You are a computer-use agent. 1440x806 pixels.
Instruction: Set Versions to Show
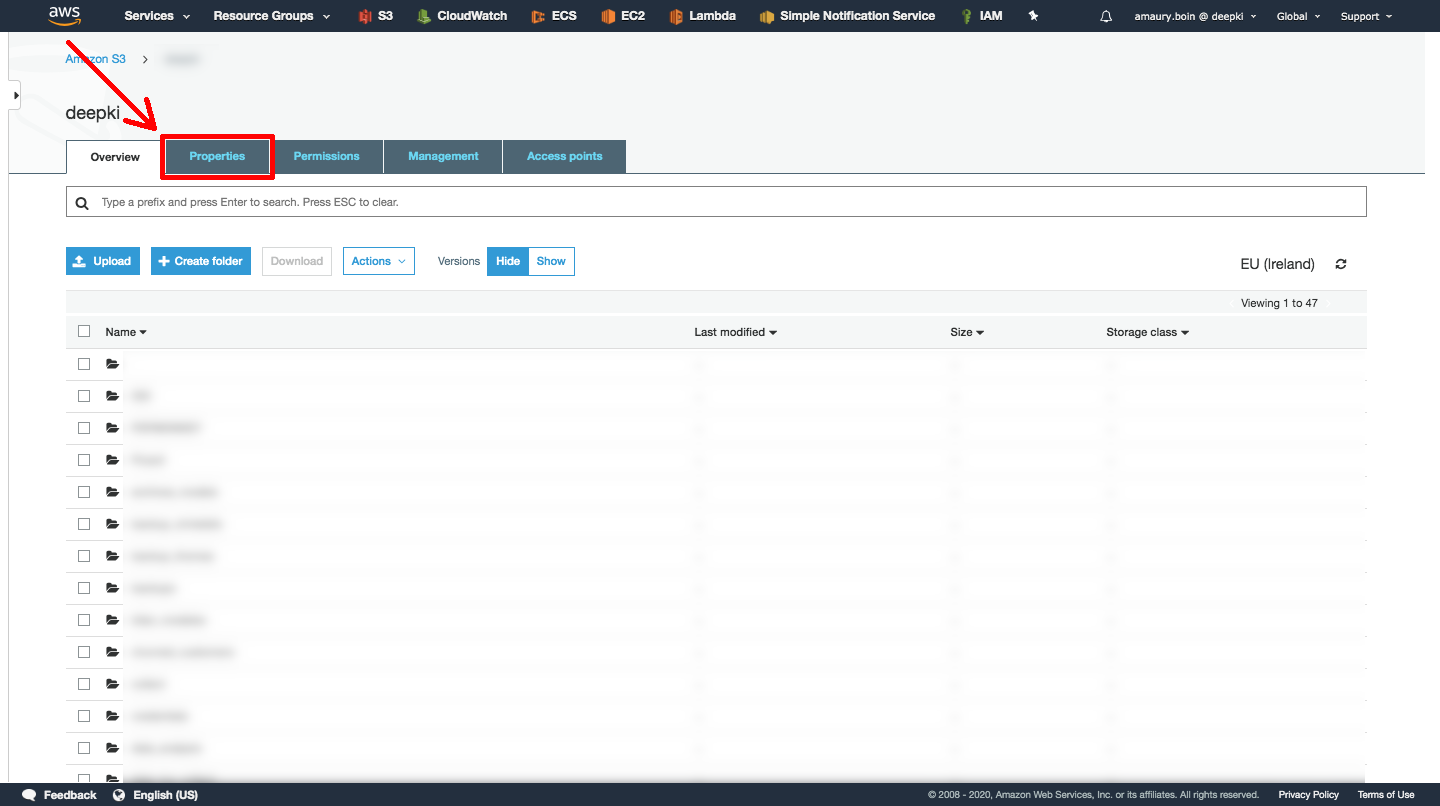click(551, 261)
